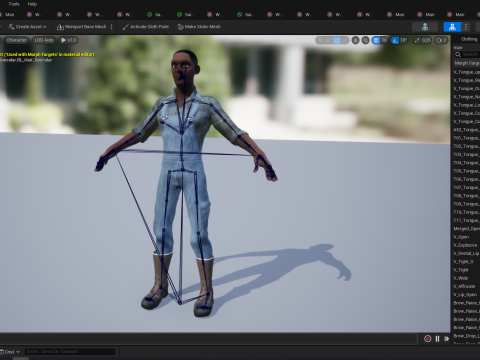The width and height of the screenshot is (480, 360).
Task: Open the Help menu
Action: [32, 4]
